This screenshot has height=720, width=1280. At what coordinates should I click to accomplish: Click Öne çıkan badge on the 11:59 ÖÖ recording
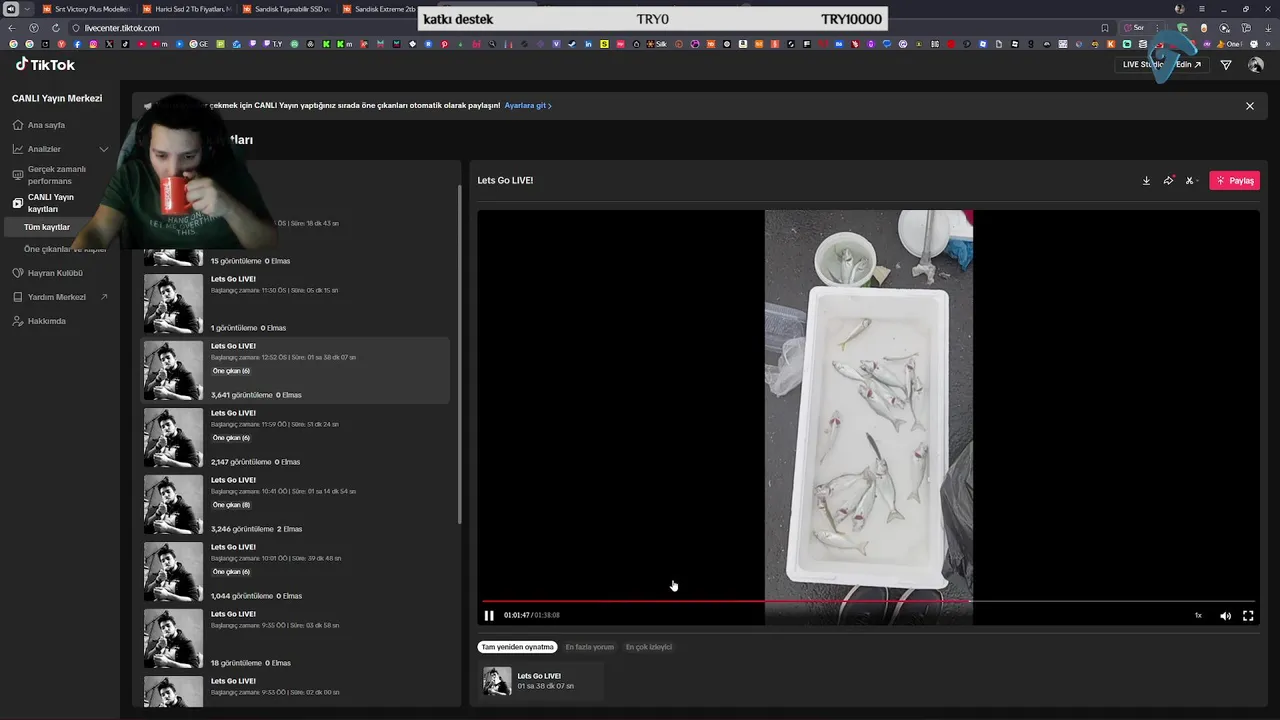pyautogui.click(x=231, y=438)
